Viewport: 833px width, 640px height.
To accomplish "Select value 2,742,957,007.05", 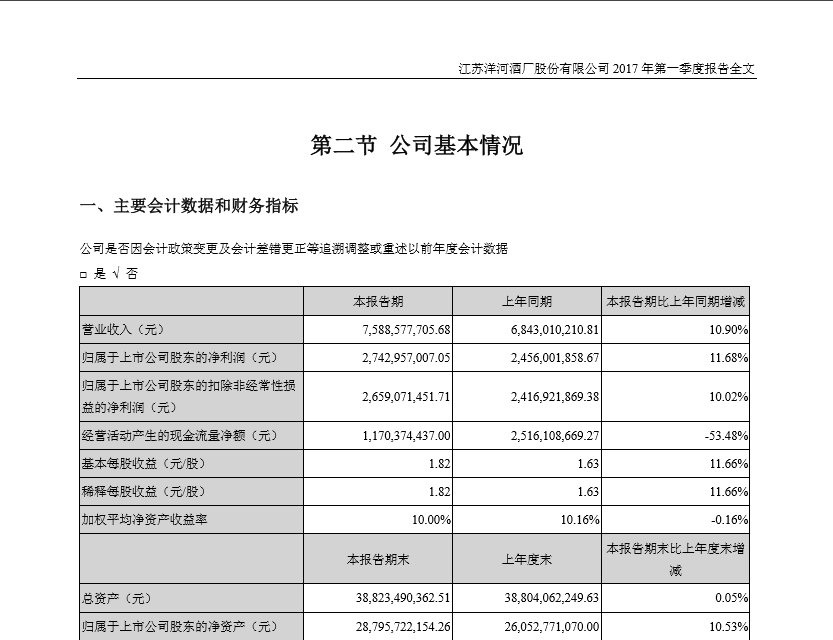I will 406,358.
